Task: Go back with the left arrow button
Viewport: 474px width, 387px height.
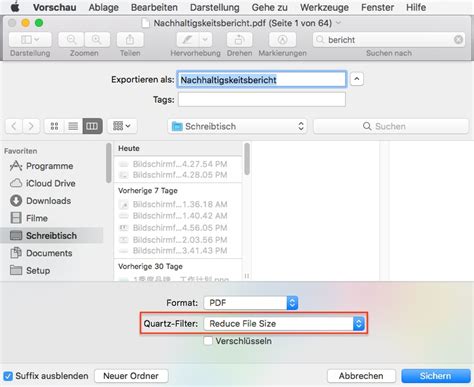Action: coord(14,126)
